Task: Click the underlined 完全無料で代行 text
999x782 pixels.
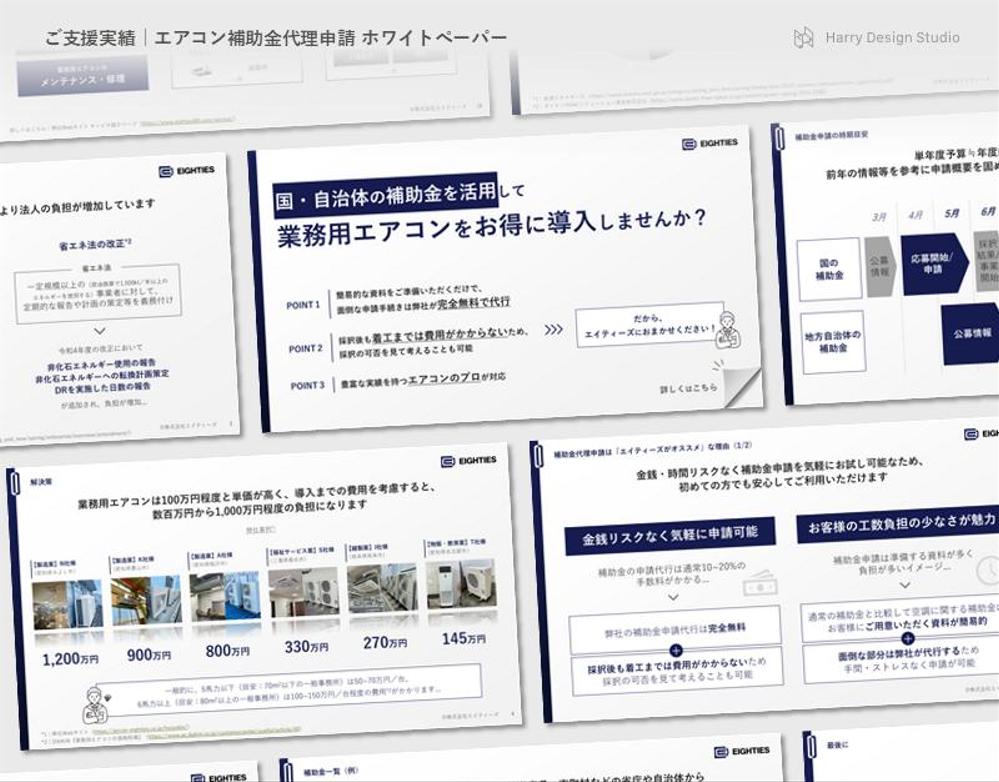Action: click(x=473, y=302)
